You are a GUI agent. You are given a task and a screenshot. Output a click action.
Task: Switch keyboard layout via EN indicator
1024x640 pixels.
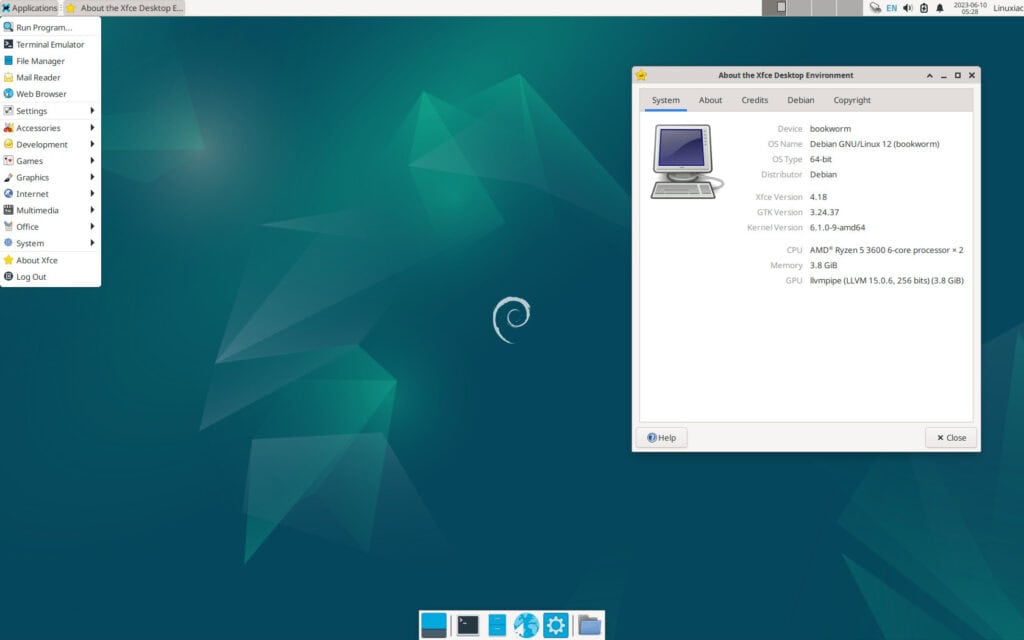[890, 8]
